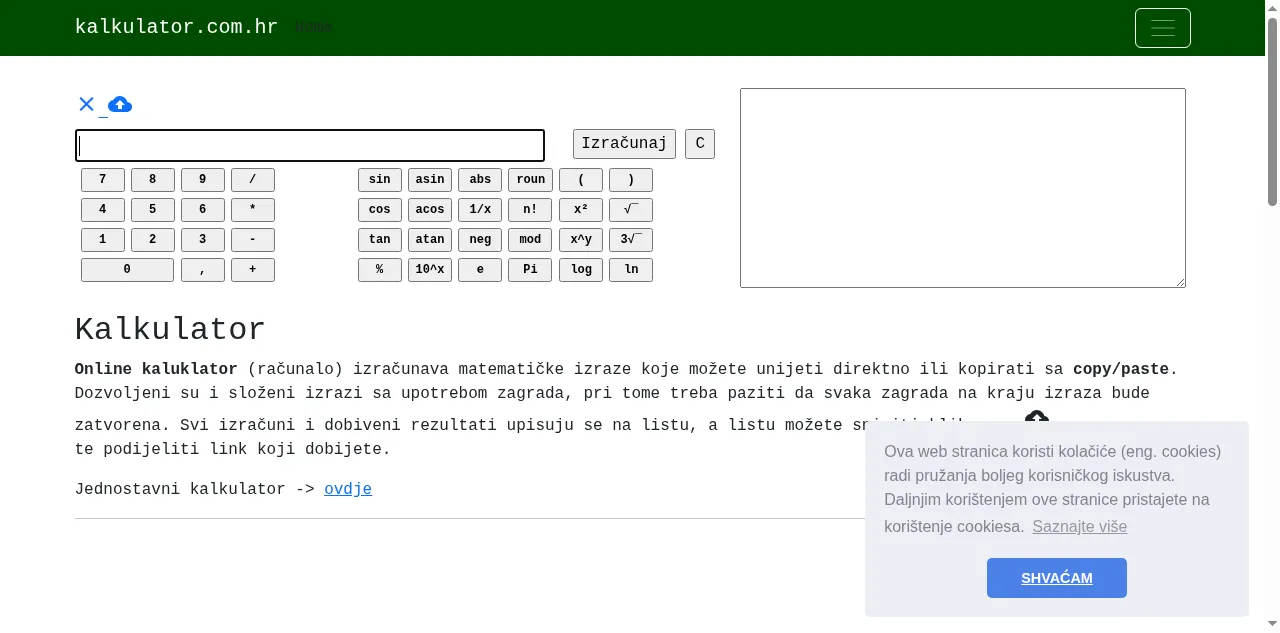
Task: Click the 10^x button
Action: click(x=430, y=270)
